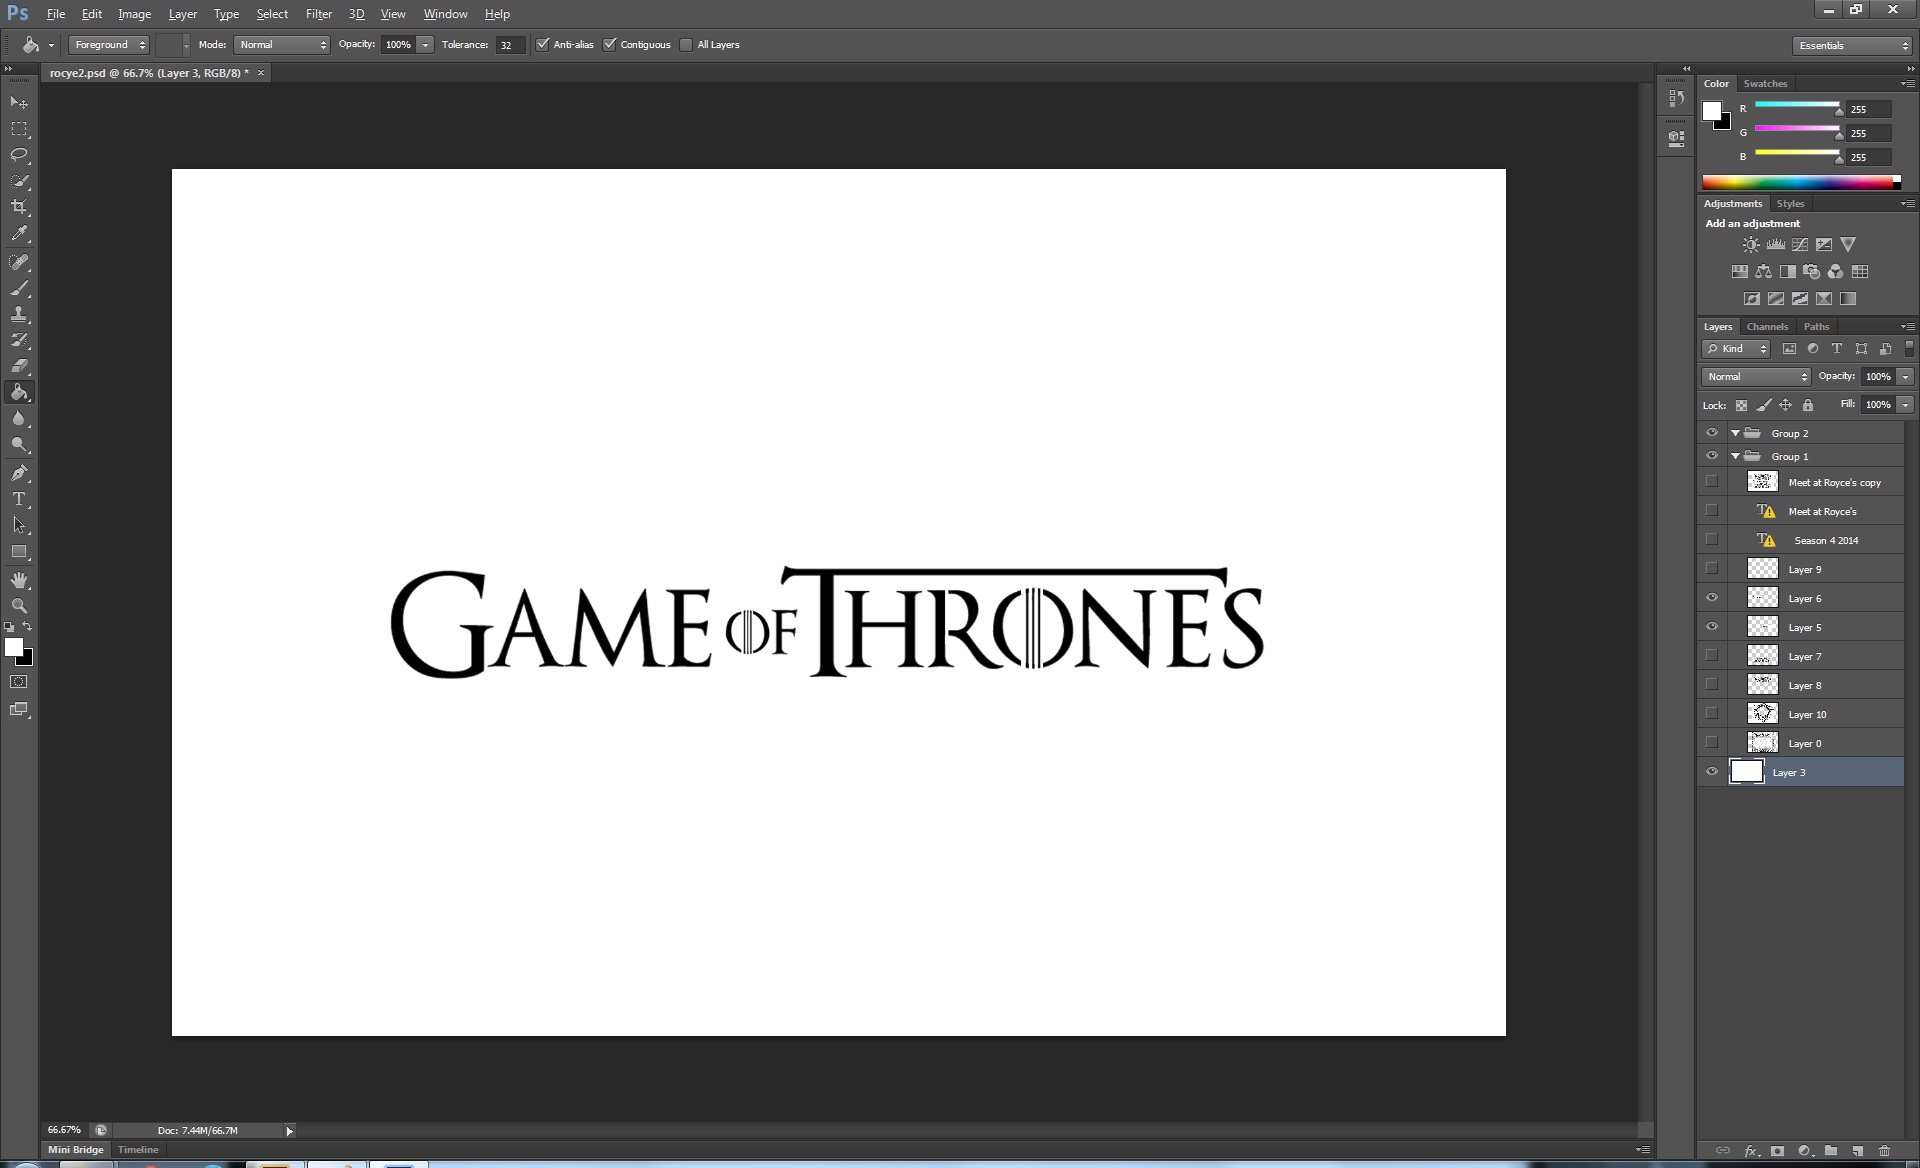
Task: Switch to the Styles tab
Action: (x=1790, y=204)
